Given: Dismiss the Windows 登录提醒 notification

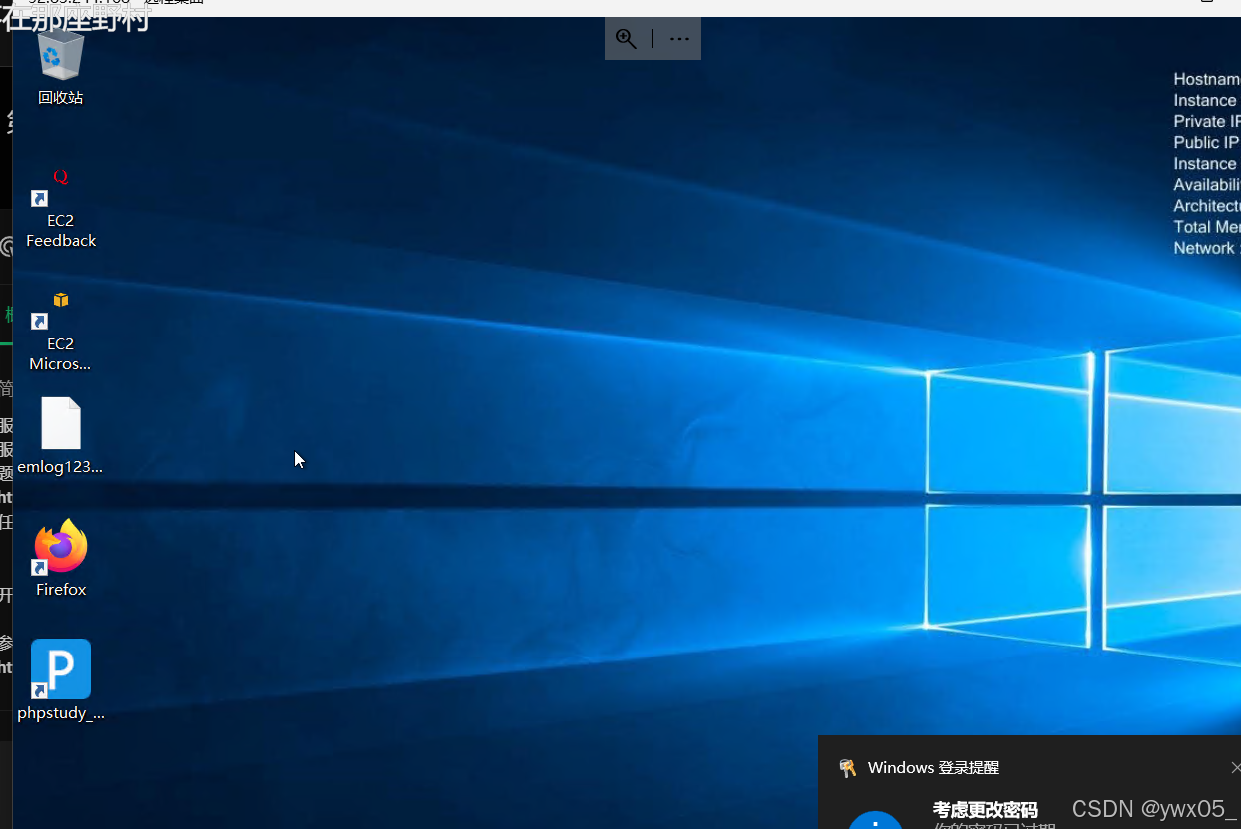Looking at the screenshot, I should pyautogui.click(x=1235, y=768).
